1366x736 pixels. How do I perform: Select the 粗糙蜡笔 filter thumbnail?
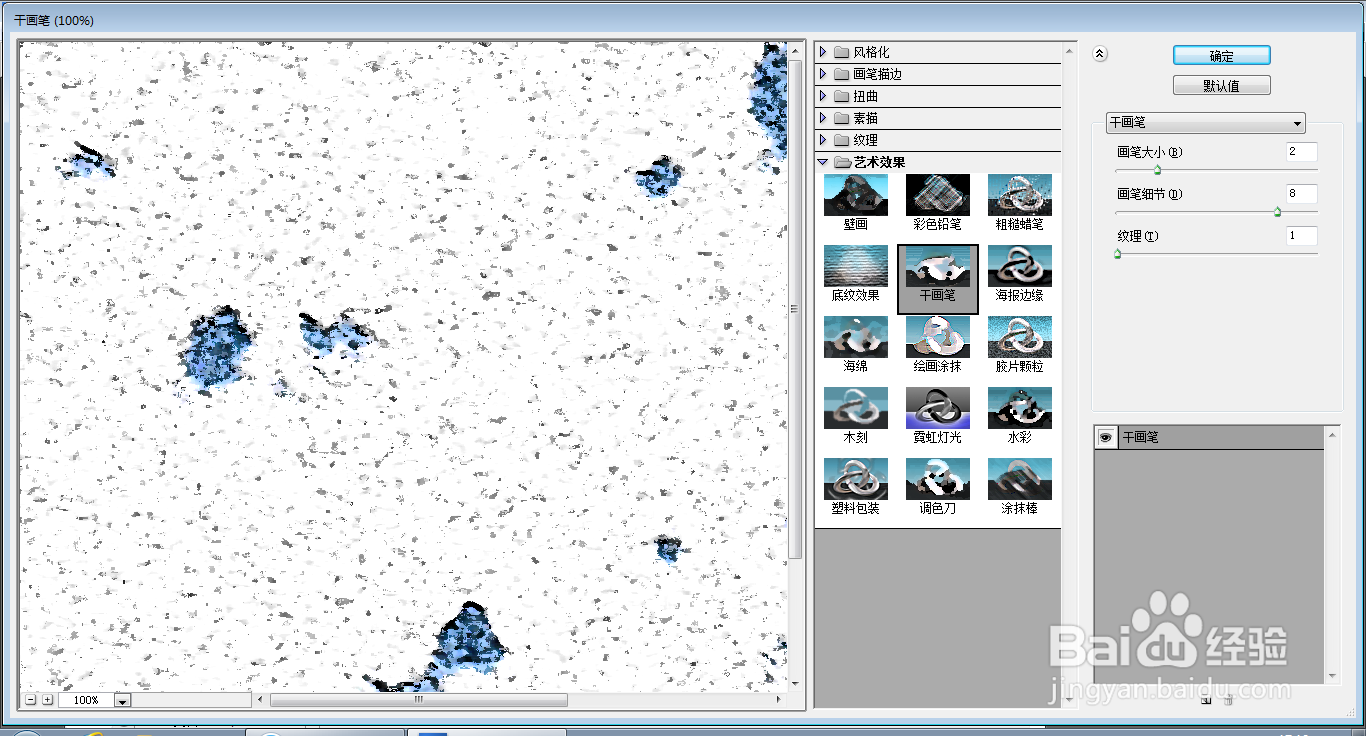1020,202
